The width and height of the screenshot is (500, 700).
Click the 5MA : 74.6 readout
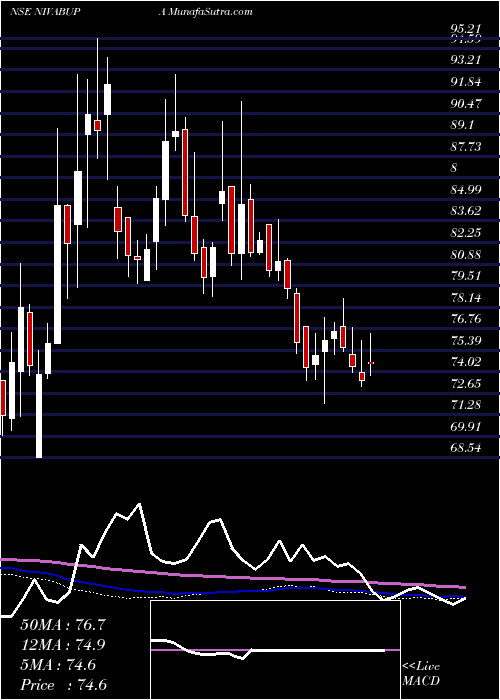click(58, 665)
